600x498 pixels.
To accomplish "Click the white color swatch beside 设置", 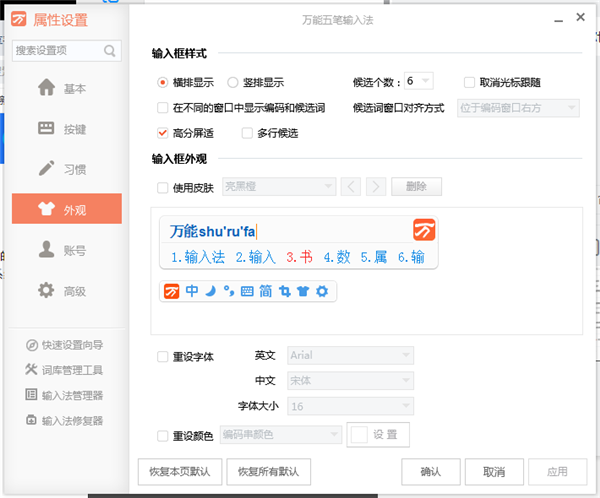I will (x=359, y=434).
